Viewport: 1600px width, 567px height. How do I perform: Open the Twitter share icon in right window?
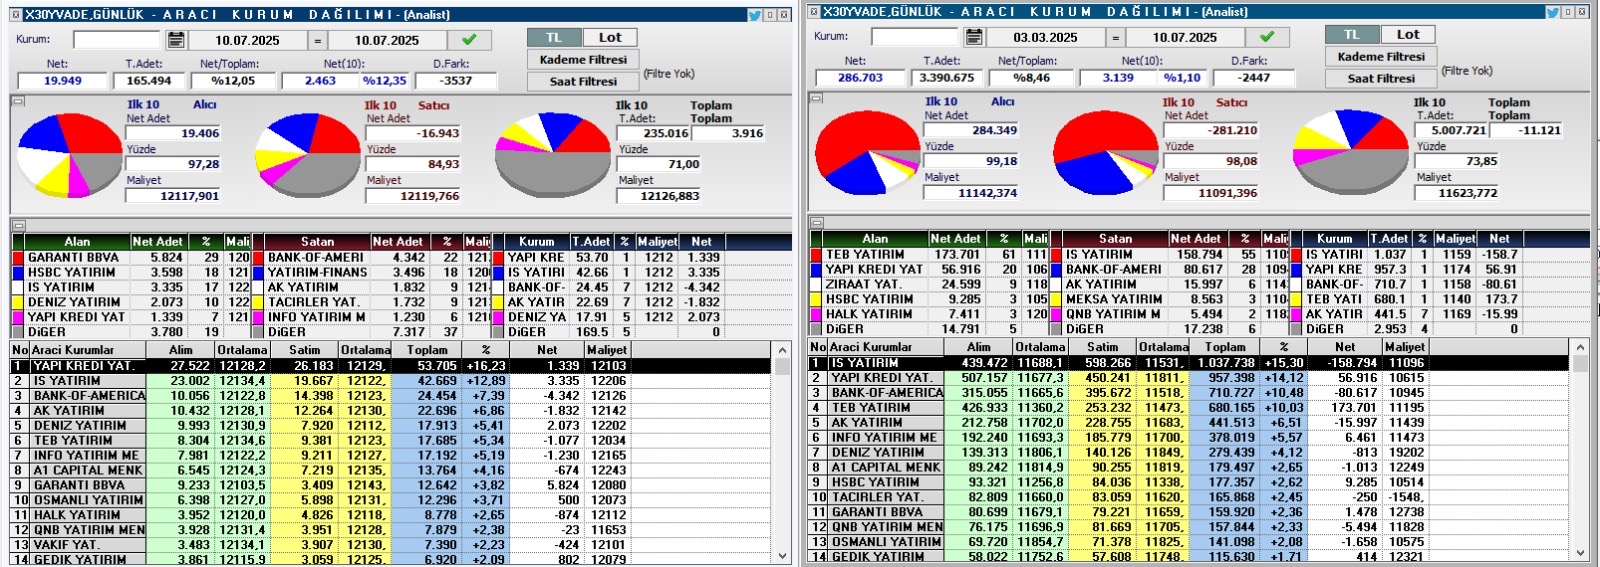(x=1553, y=11)
